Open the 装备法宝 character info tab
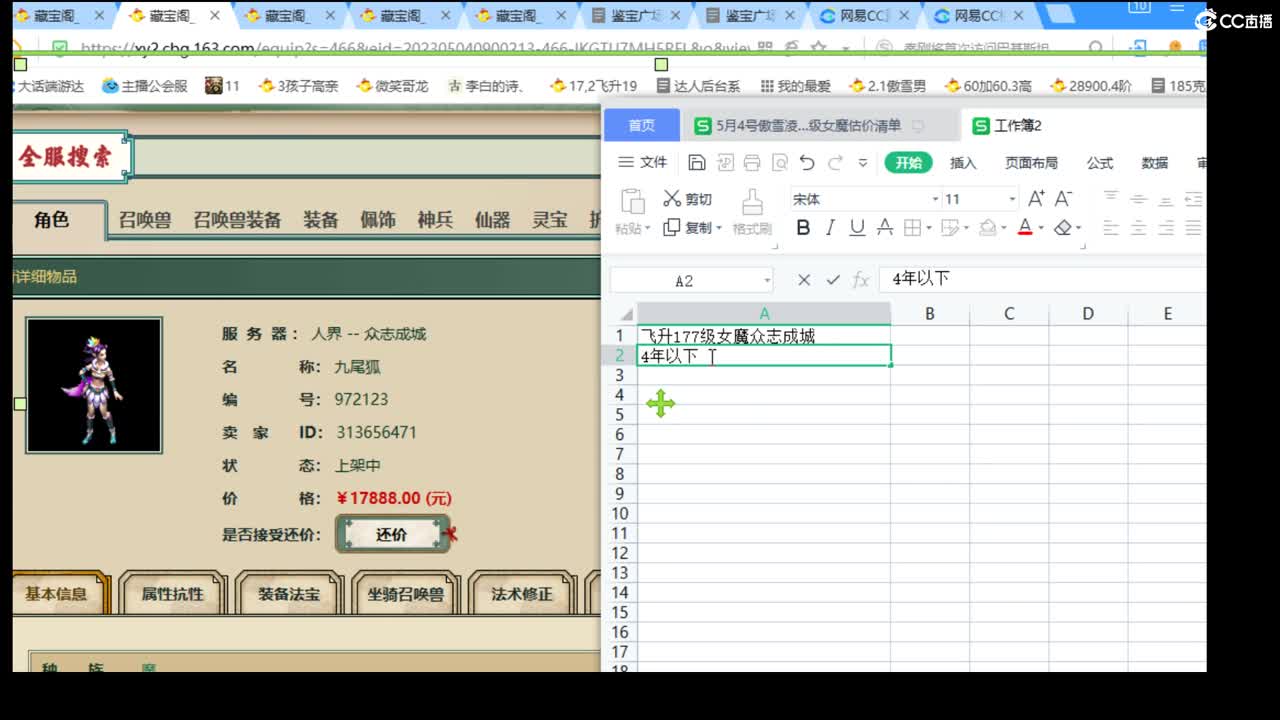 [x=289, y=593]
